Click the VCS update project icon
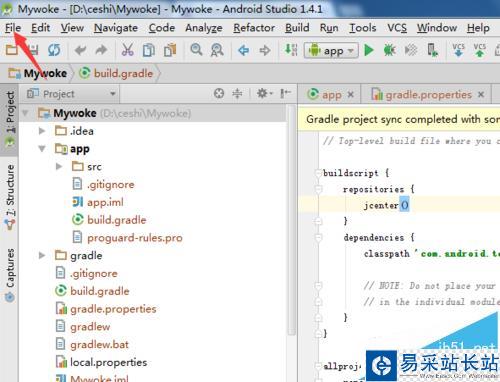500x382 pixels. tap(458, 50)
